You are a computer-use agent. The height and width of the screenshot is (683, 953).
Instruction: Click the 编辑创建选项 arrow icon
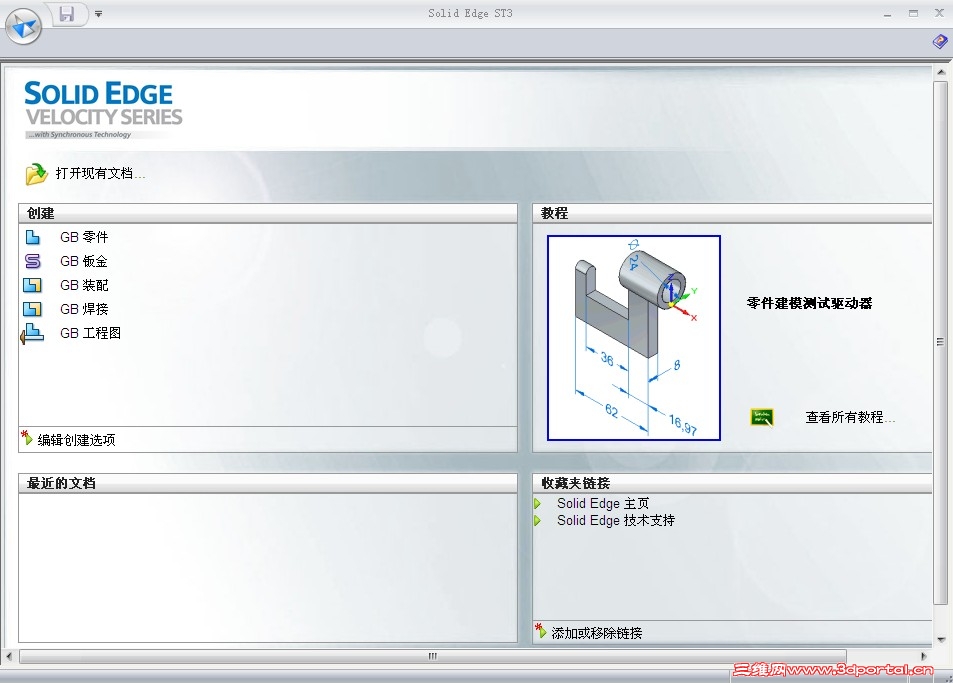tap(27, 438)
